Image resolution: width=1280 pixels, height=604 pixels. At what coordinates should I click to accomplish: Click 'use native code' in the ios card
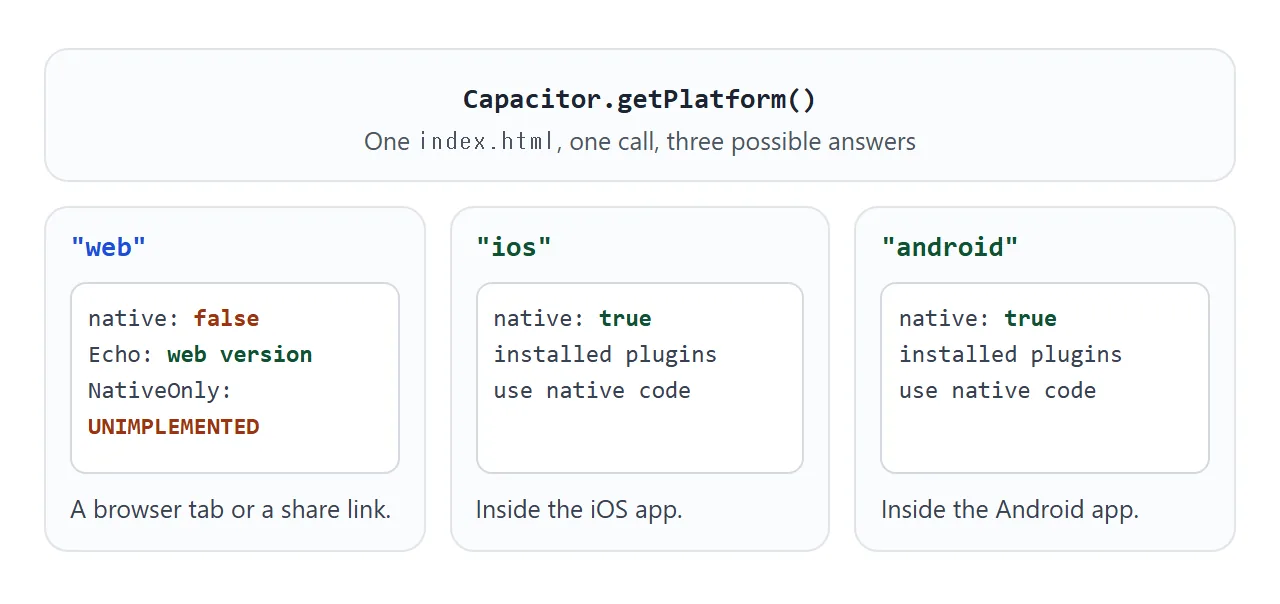pos(592,391)
